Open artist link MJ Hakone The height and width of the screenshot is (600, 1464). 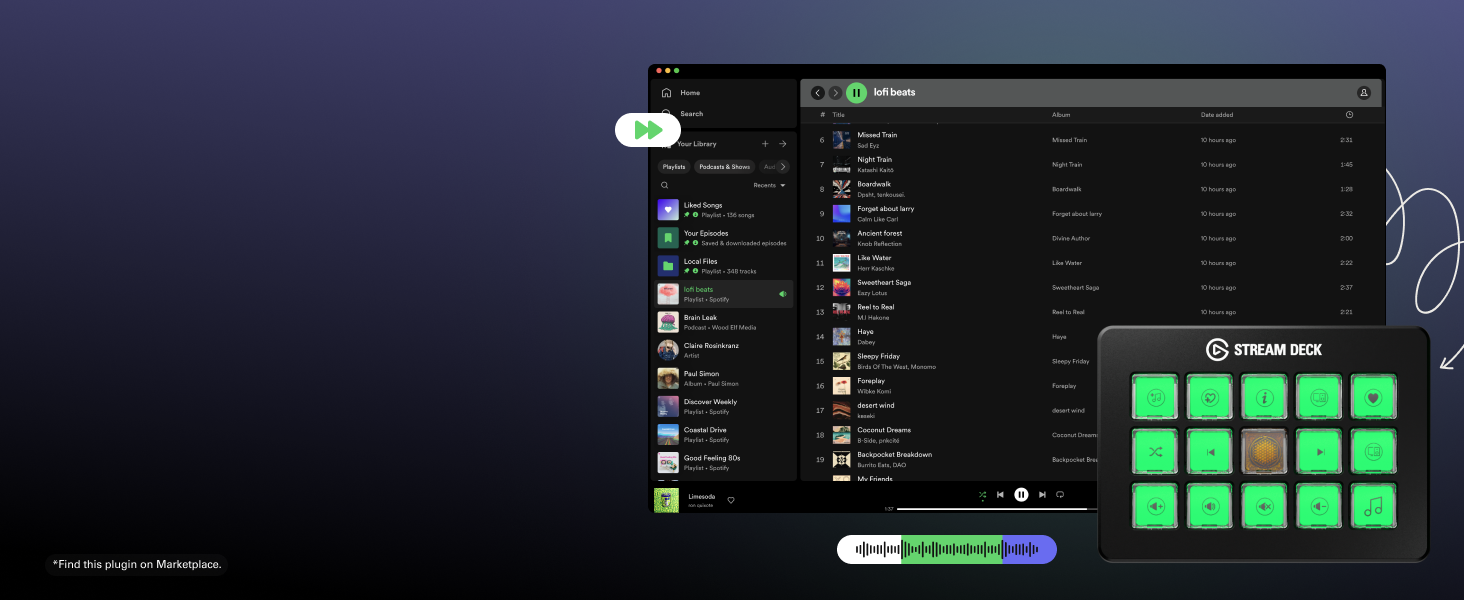pos(873,318)
